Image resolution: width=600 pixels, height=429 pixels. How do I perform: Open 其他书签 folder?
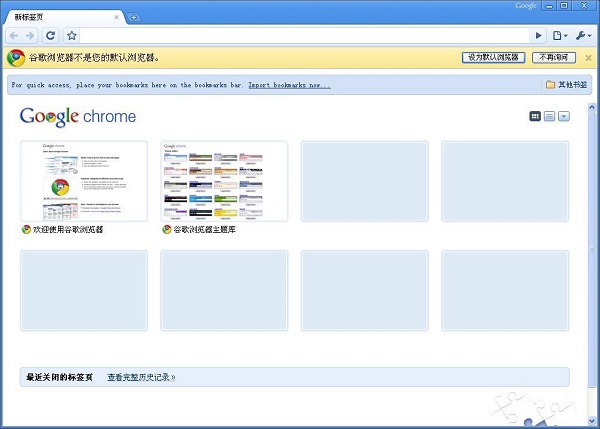point(567,85)
